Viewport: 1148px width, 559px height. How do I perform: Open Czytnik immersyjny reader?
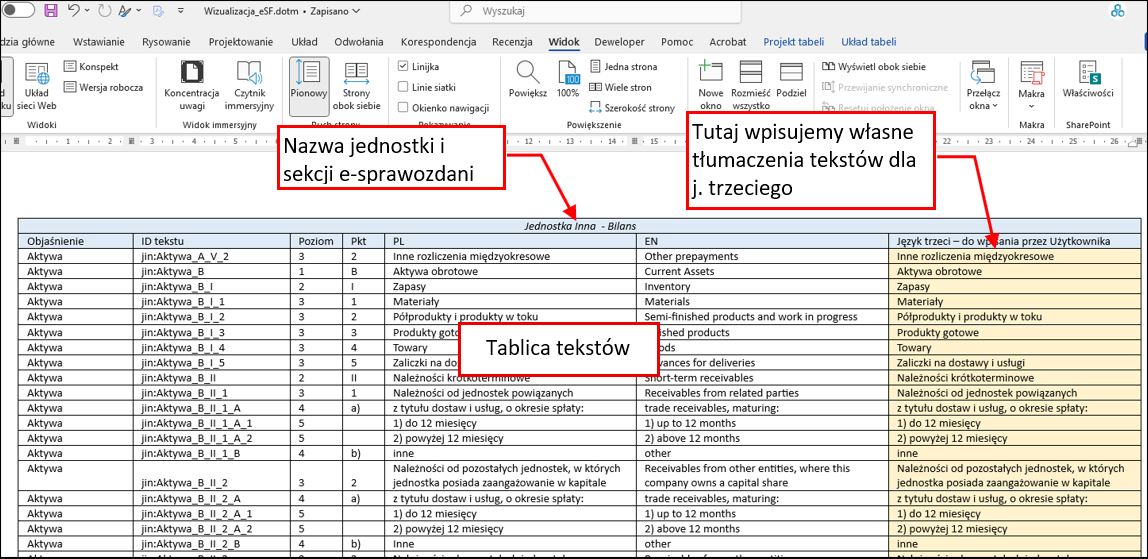(249, 87)
